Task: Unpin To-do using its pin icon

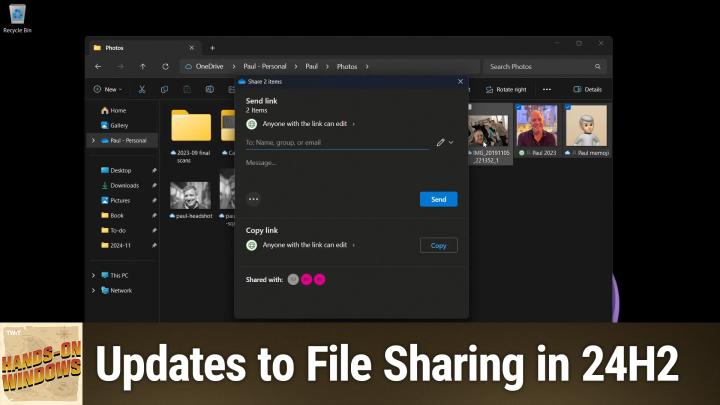Action: pyautogui.click(x=154, y=231)
